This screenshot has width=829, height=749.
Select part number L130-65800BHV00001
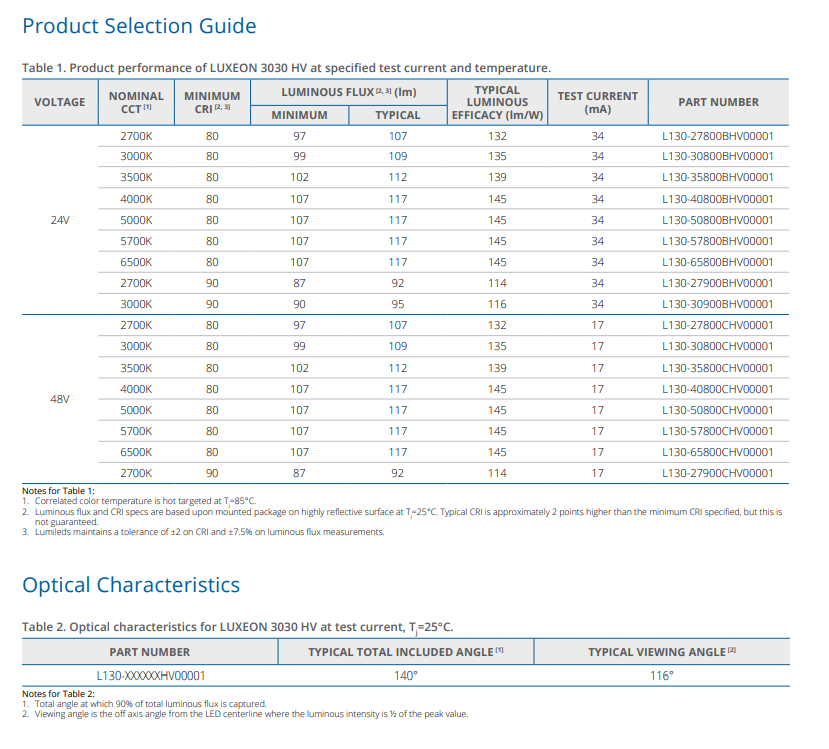point(717,262)
